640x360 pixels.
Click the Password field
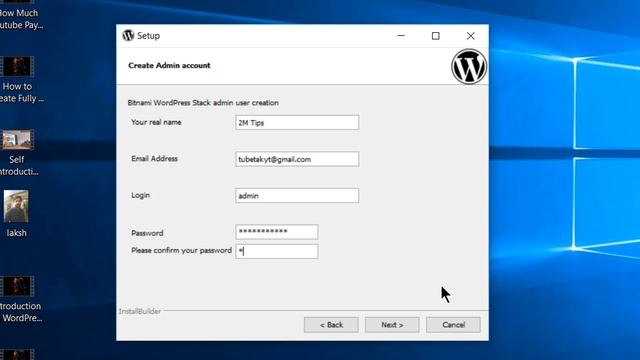tap(277, 232)
